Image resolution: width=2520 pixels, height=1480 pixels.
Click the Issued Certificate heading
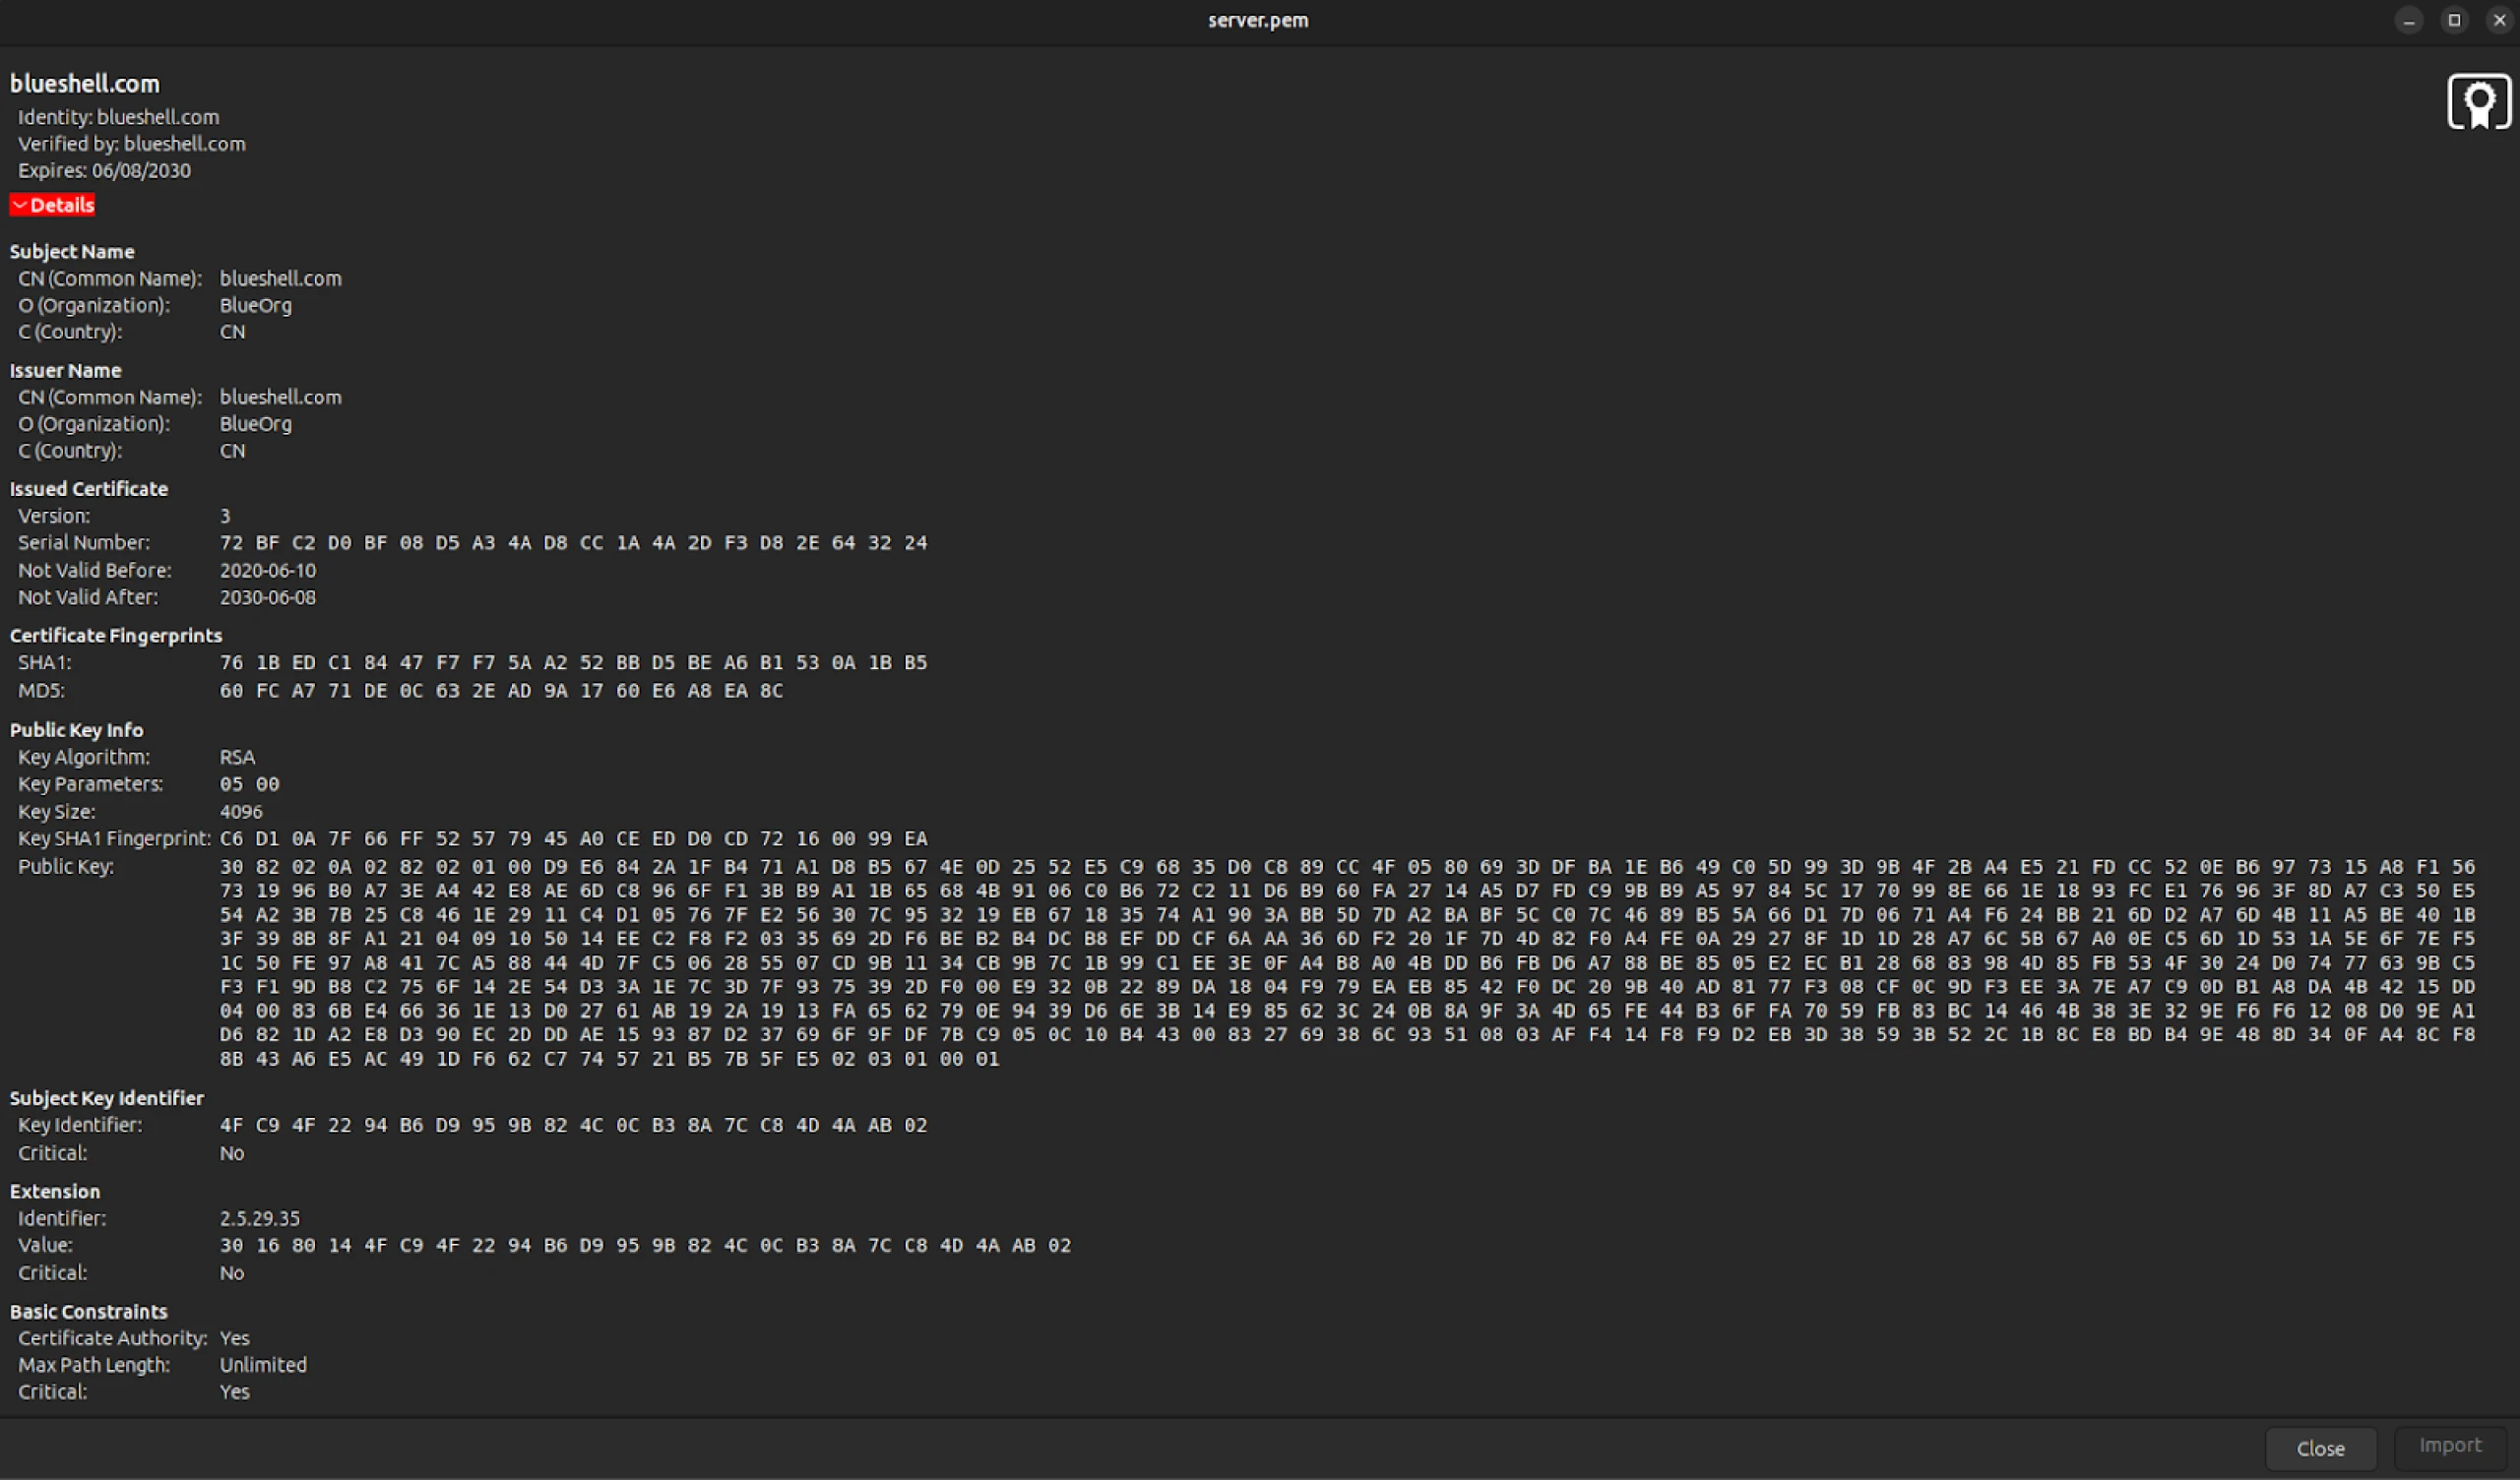[89, 489]
